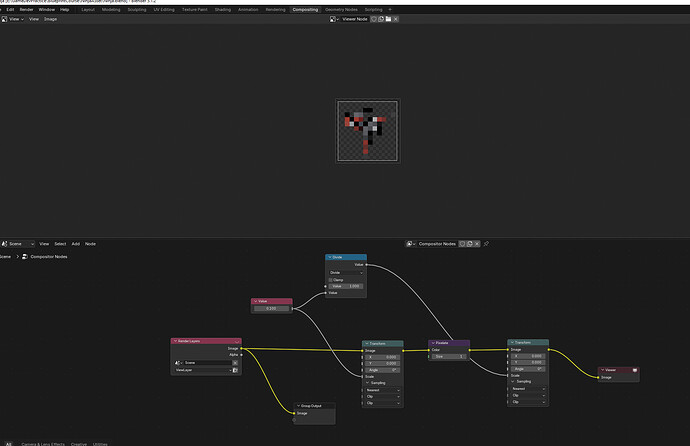Click the Viewer node preview icon

[635, 370]
